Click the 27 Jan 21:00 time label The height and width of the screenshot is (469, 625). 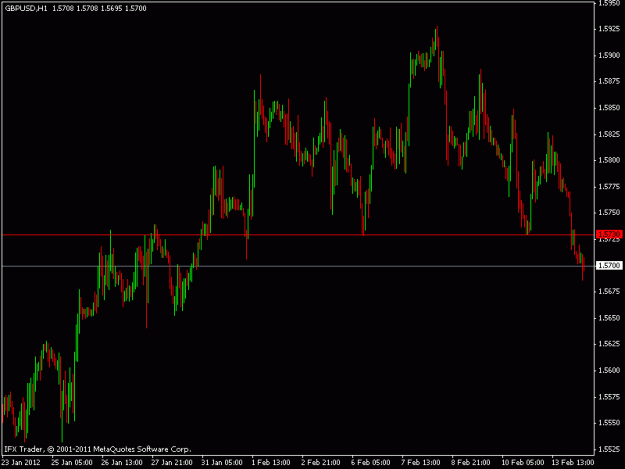pos(172,462)
